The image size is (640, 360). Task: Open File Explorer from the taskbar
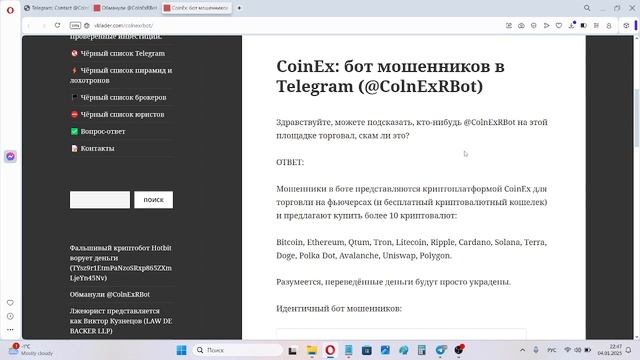(x=312, y=350)
